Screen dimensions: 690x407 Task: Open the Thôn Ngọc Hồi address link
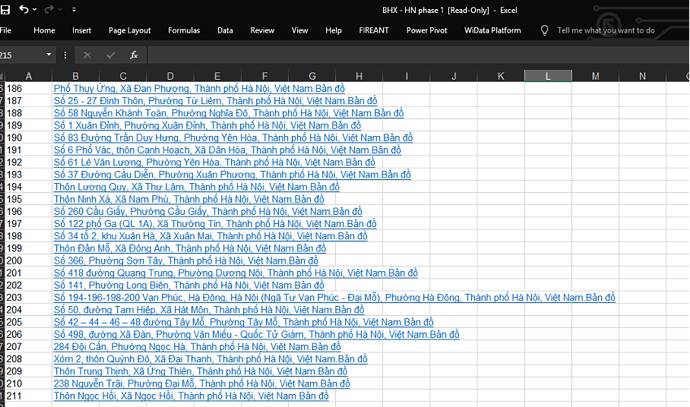(191, 396)
